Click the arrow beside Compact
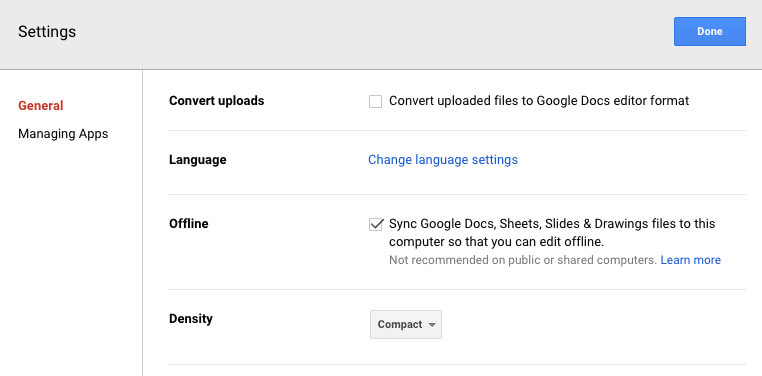 tap(432, 325)
